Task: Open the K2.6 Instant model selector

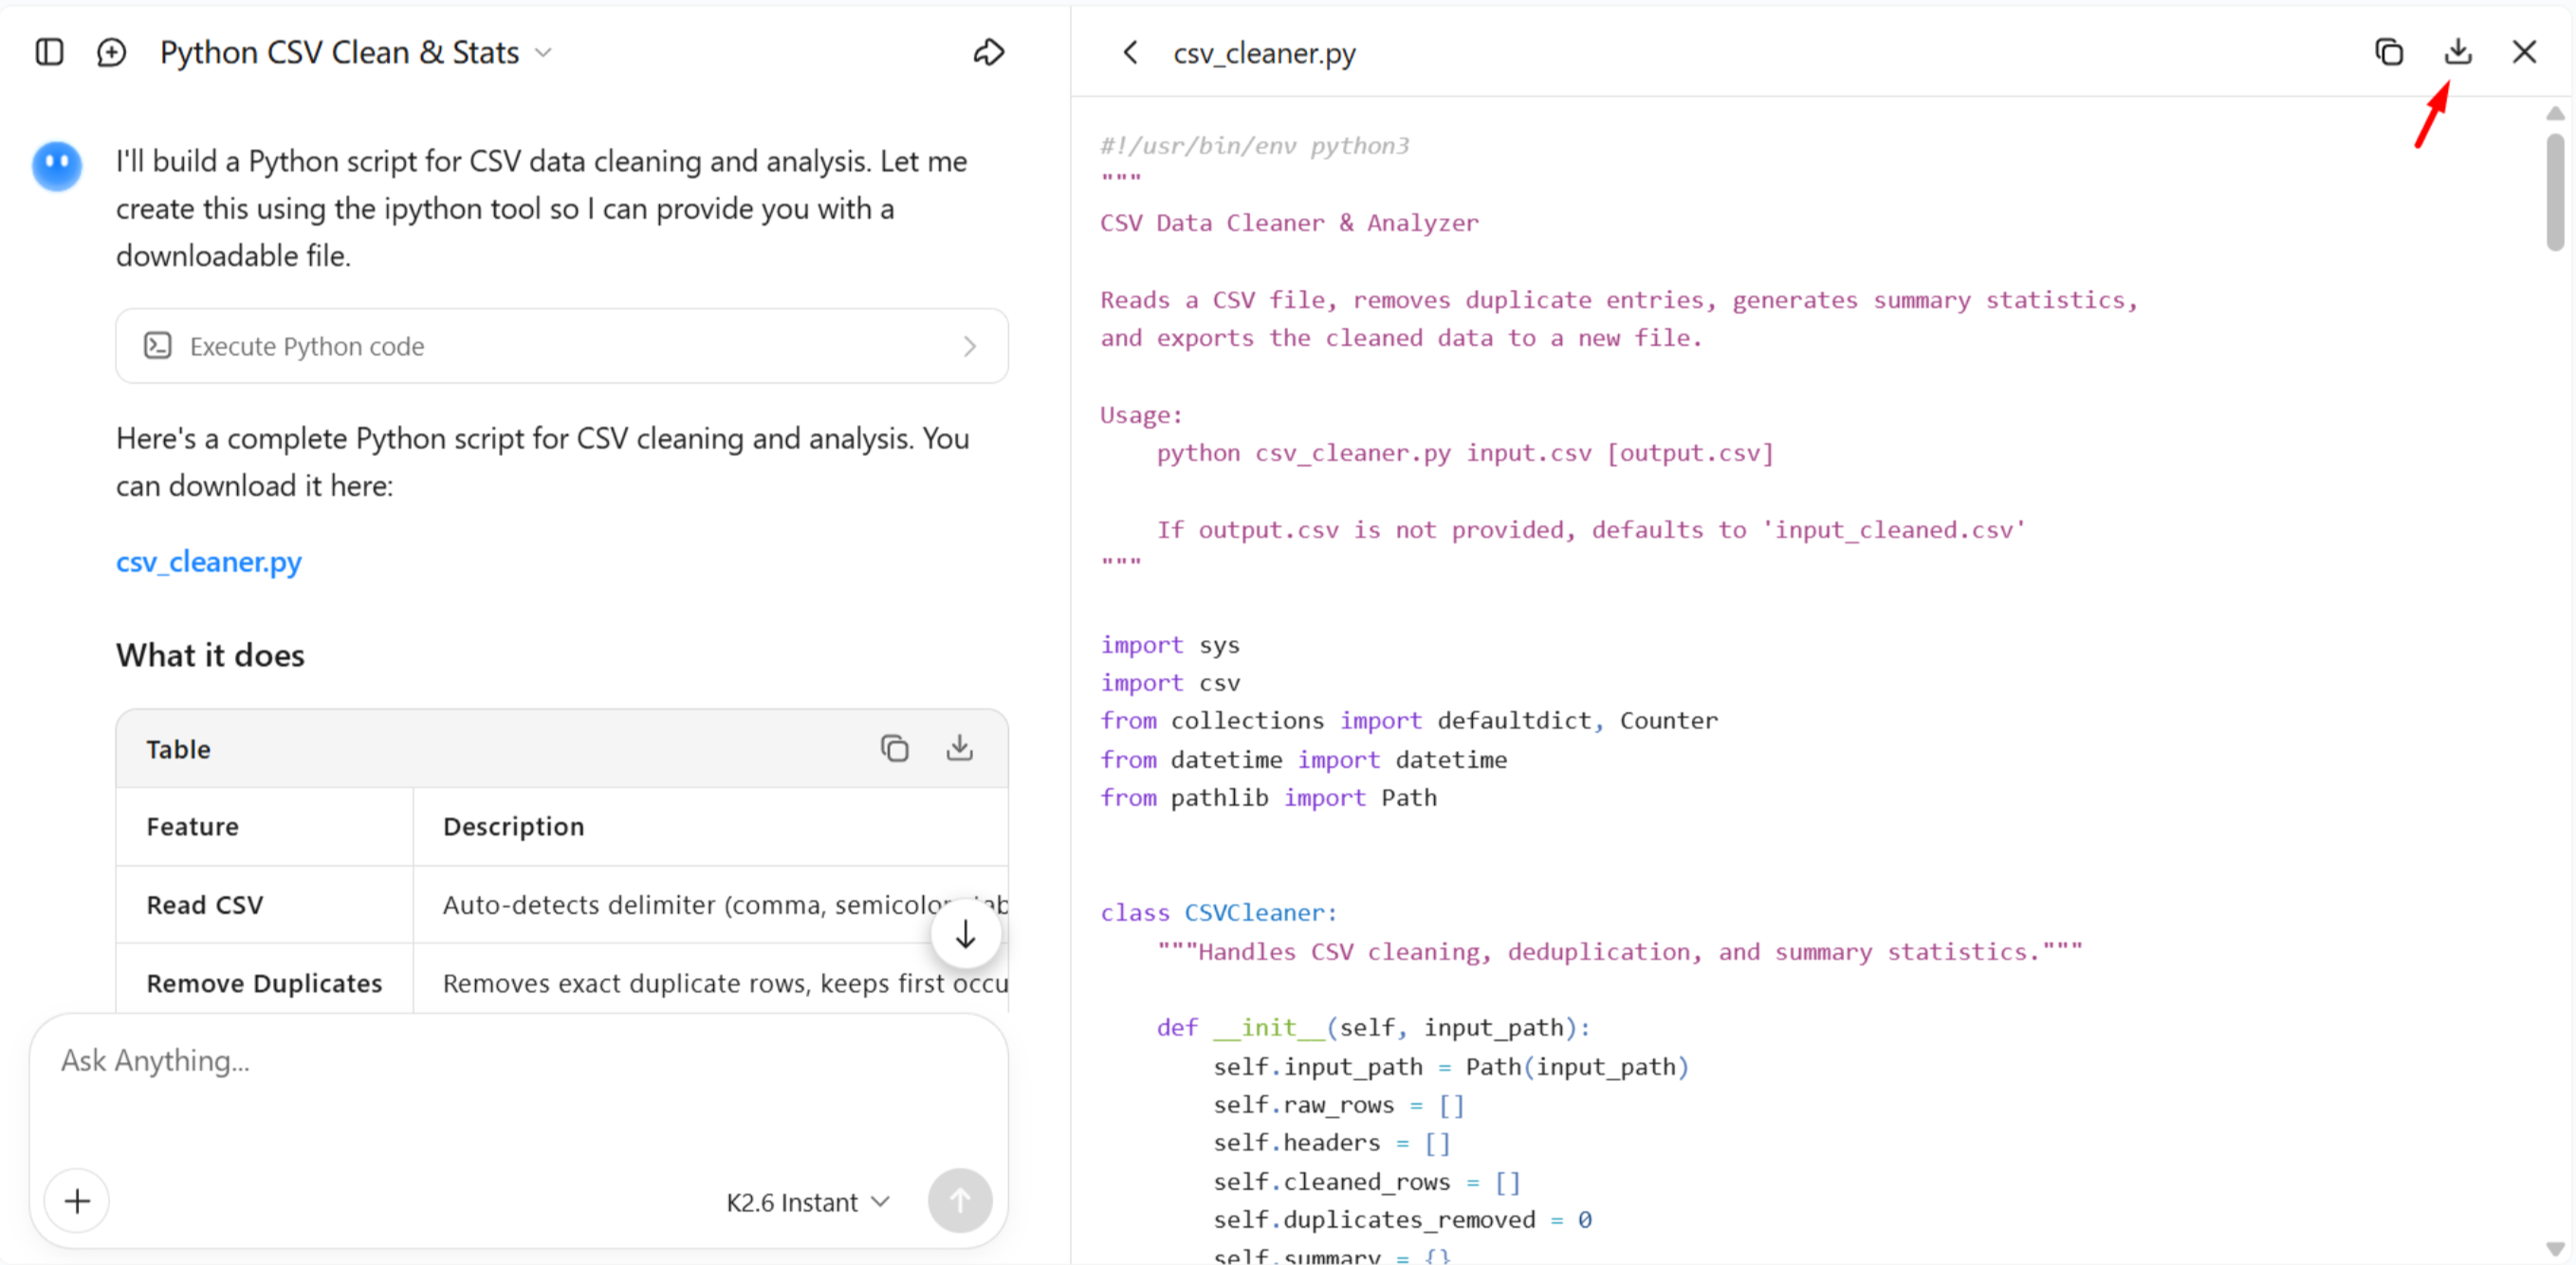Action: (807, 1202)
